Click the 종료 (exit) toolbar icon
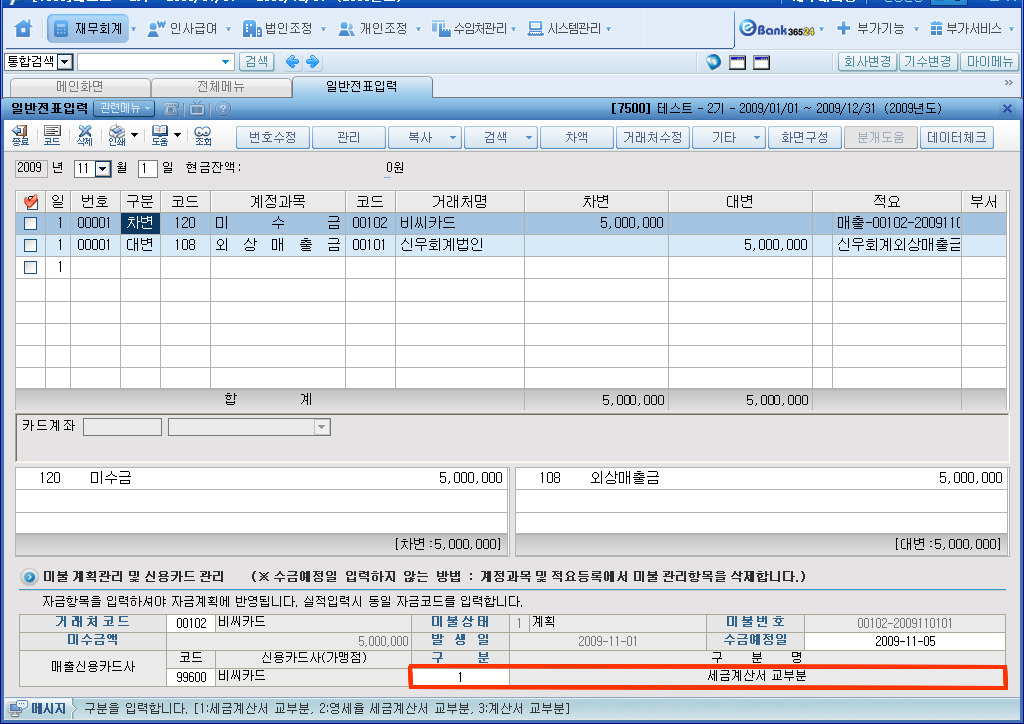The width and height of the screenshot is (1024, 724). pos(21,137)
